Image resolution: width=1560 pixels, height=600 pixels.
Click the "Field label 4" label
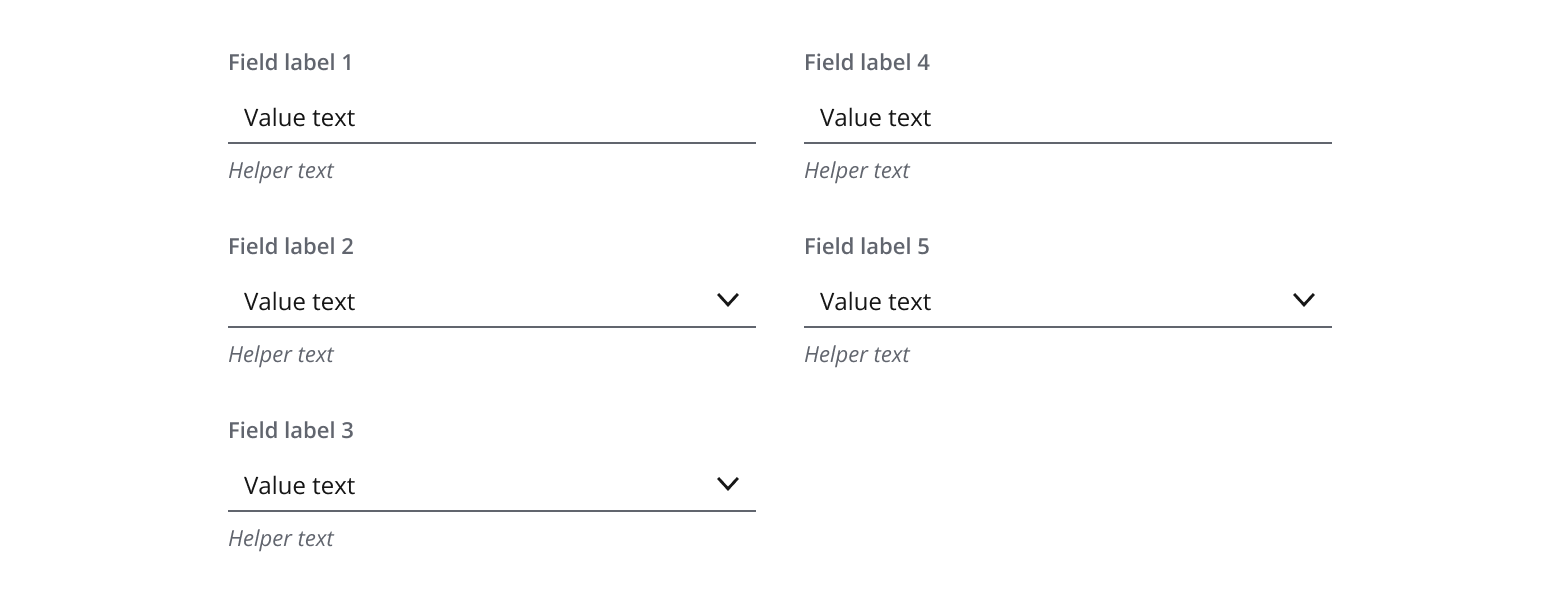(867, 62)
